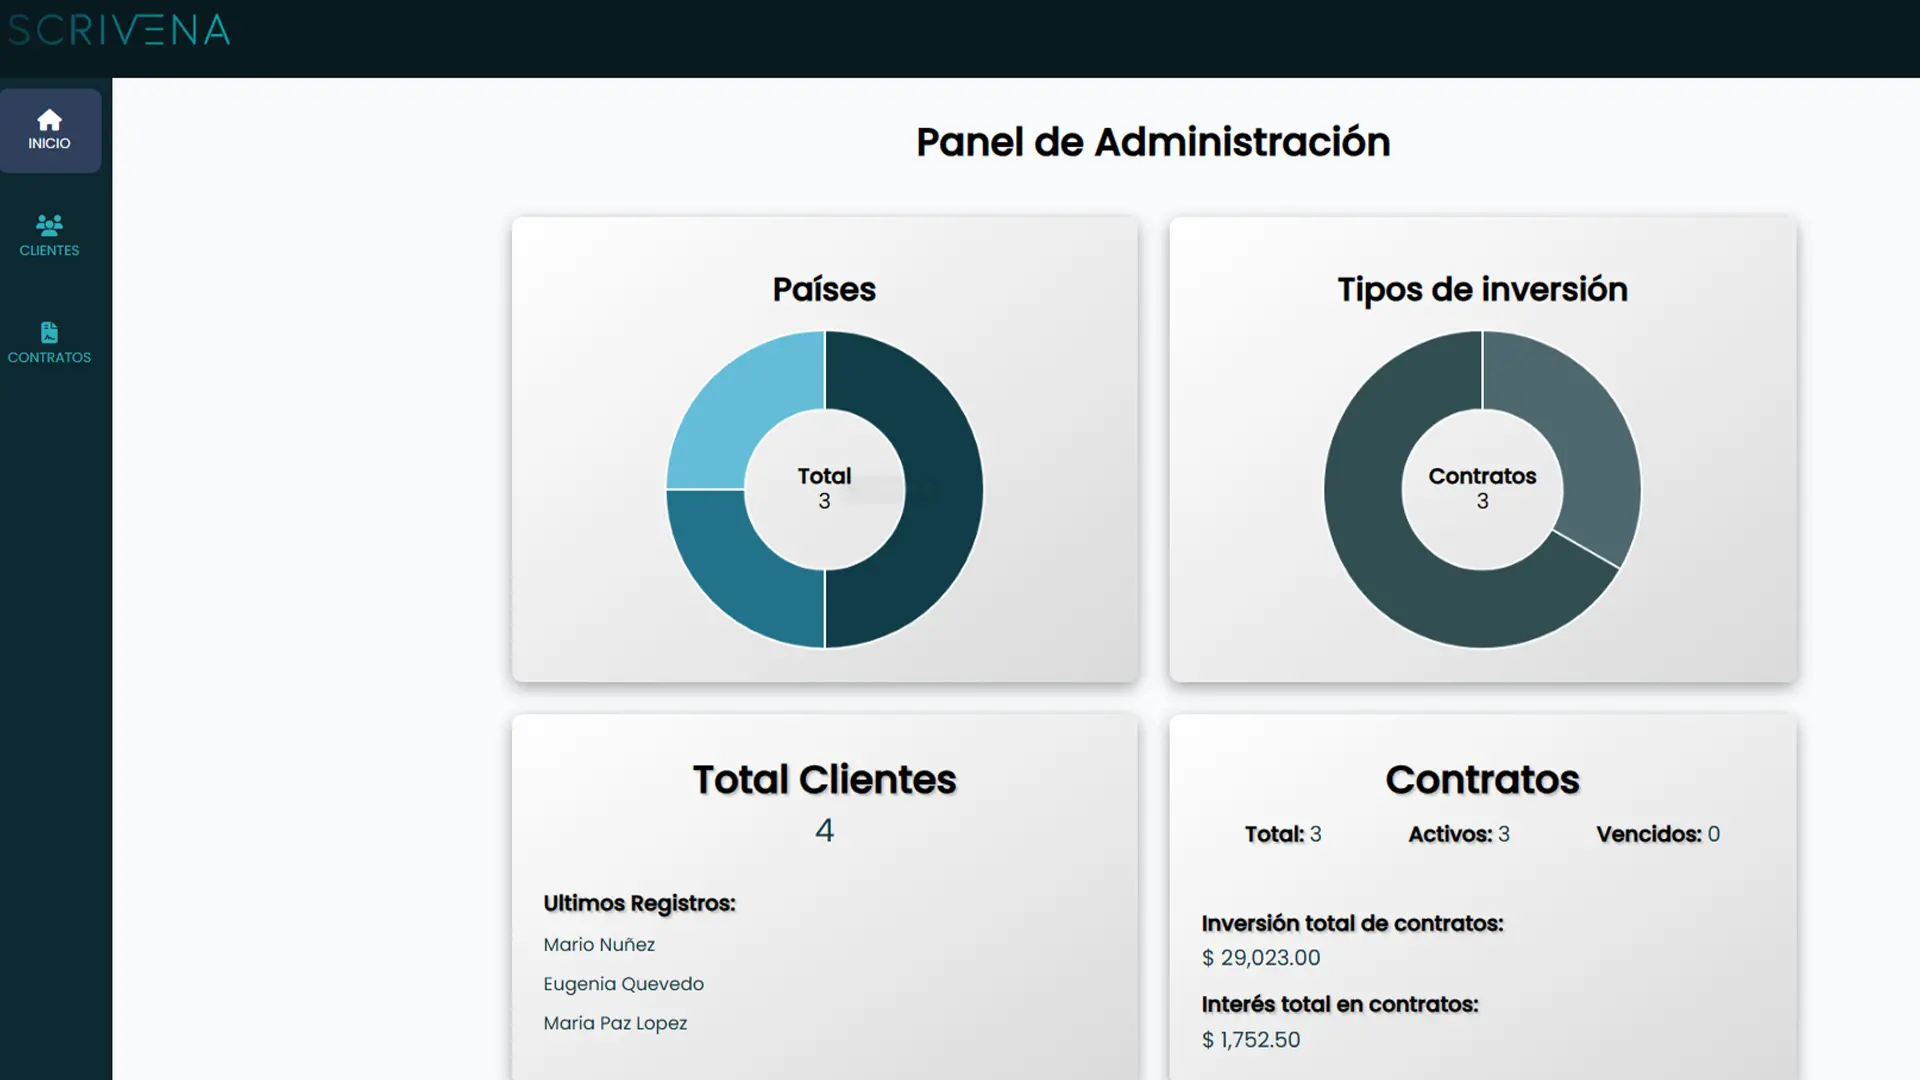
Task: Click the Total Clientes count 4
Action: pos(824,830)
